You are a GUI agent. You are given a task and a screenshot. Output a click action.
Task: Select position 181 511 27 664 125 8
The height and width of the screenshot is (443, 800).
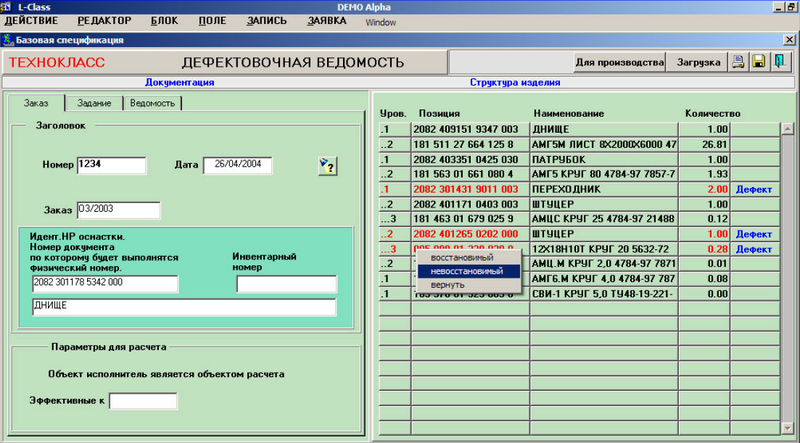(x=470, y=144)
